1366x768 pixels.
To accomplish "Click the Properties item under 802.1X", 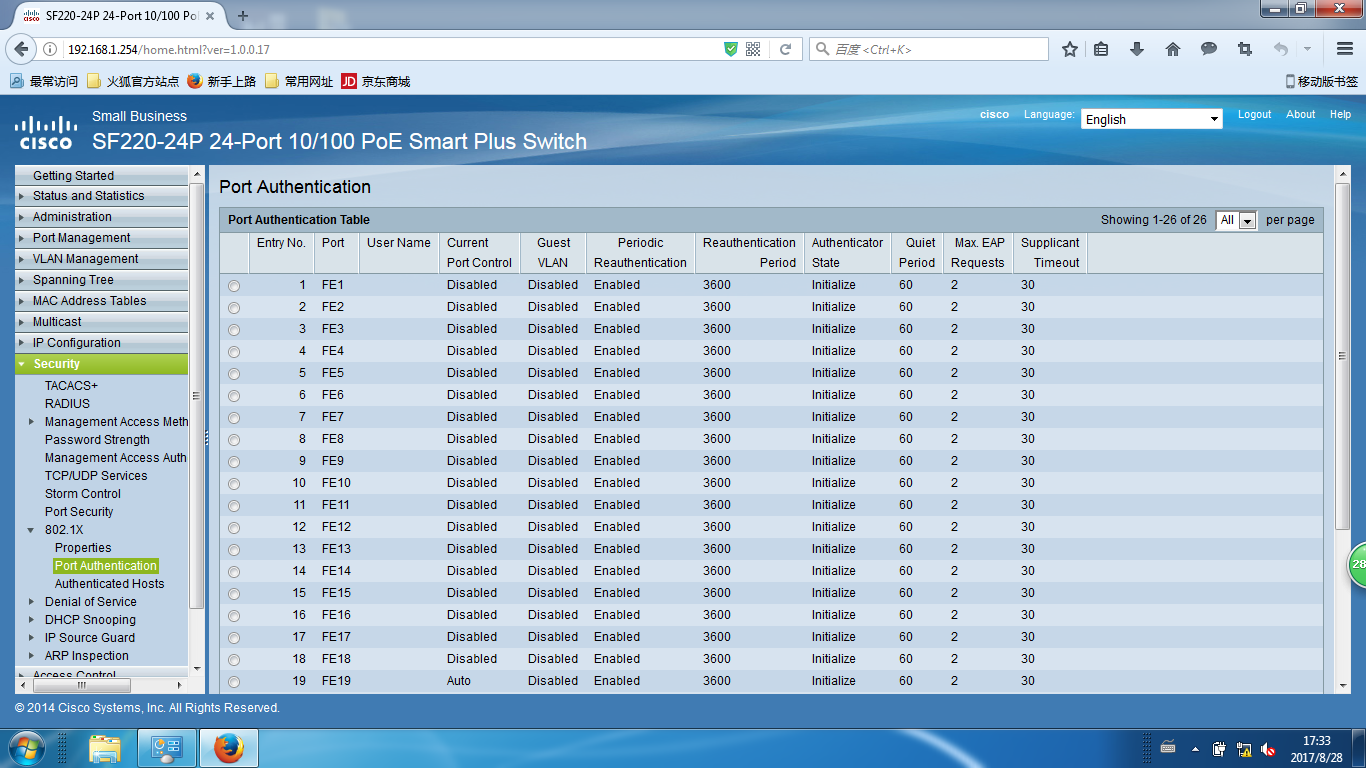I will pyautogui.click(x=83, y=548).
